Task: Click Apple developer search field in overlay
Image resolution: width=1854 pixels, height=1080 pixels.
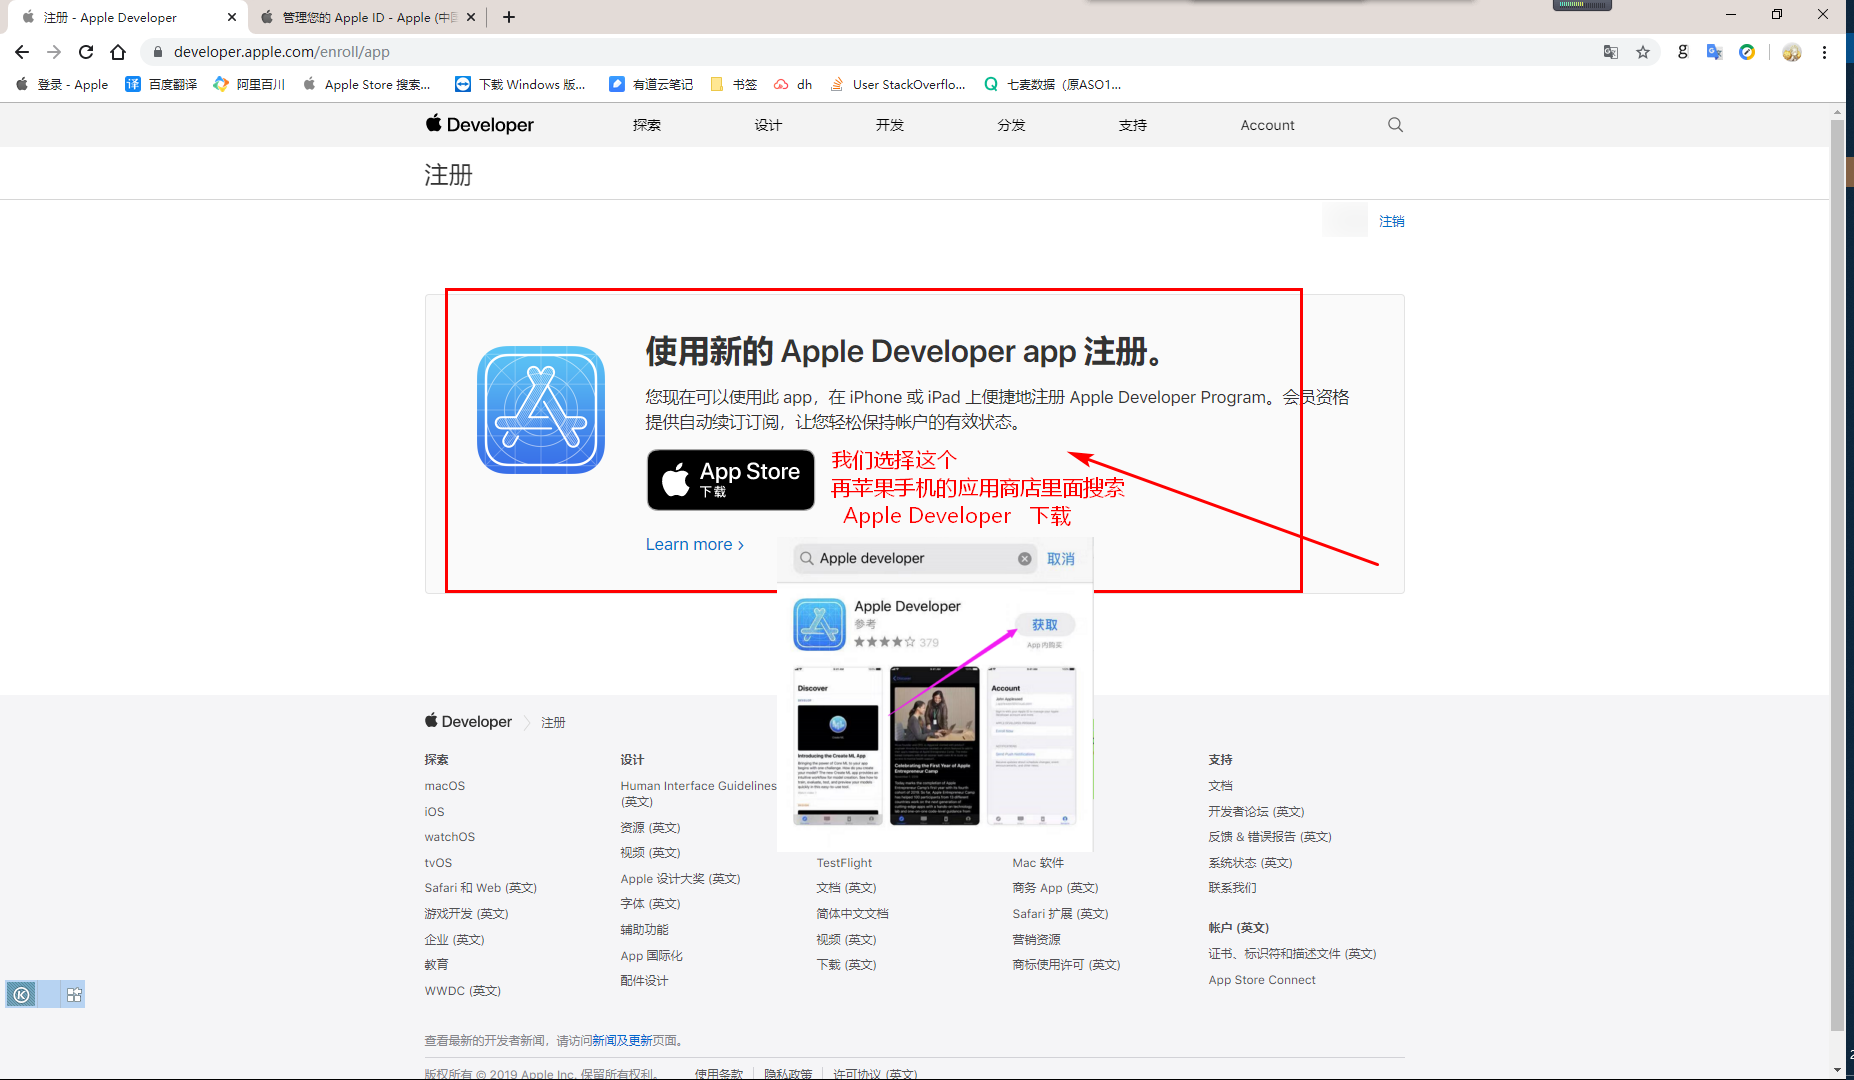Action: 915,559
